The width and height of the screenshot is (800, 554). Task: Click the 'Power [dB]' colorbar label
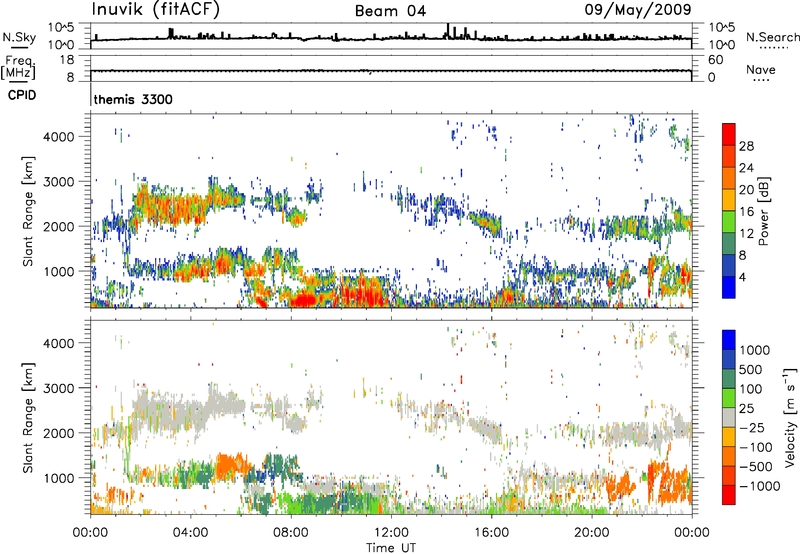(763, 211)
